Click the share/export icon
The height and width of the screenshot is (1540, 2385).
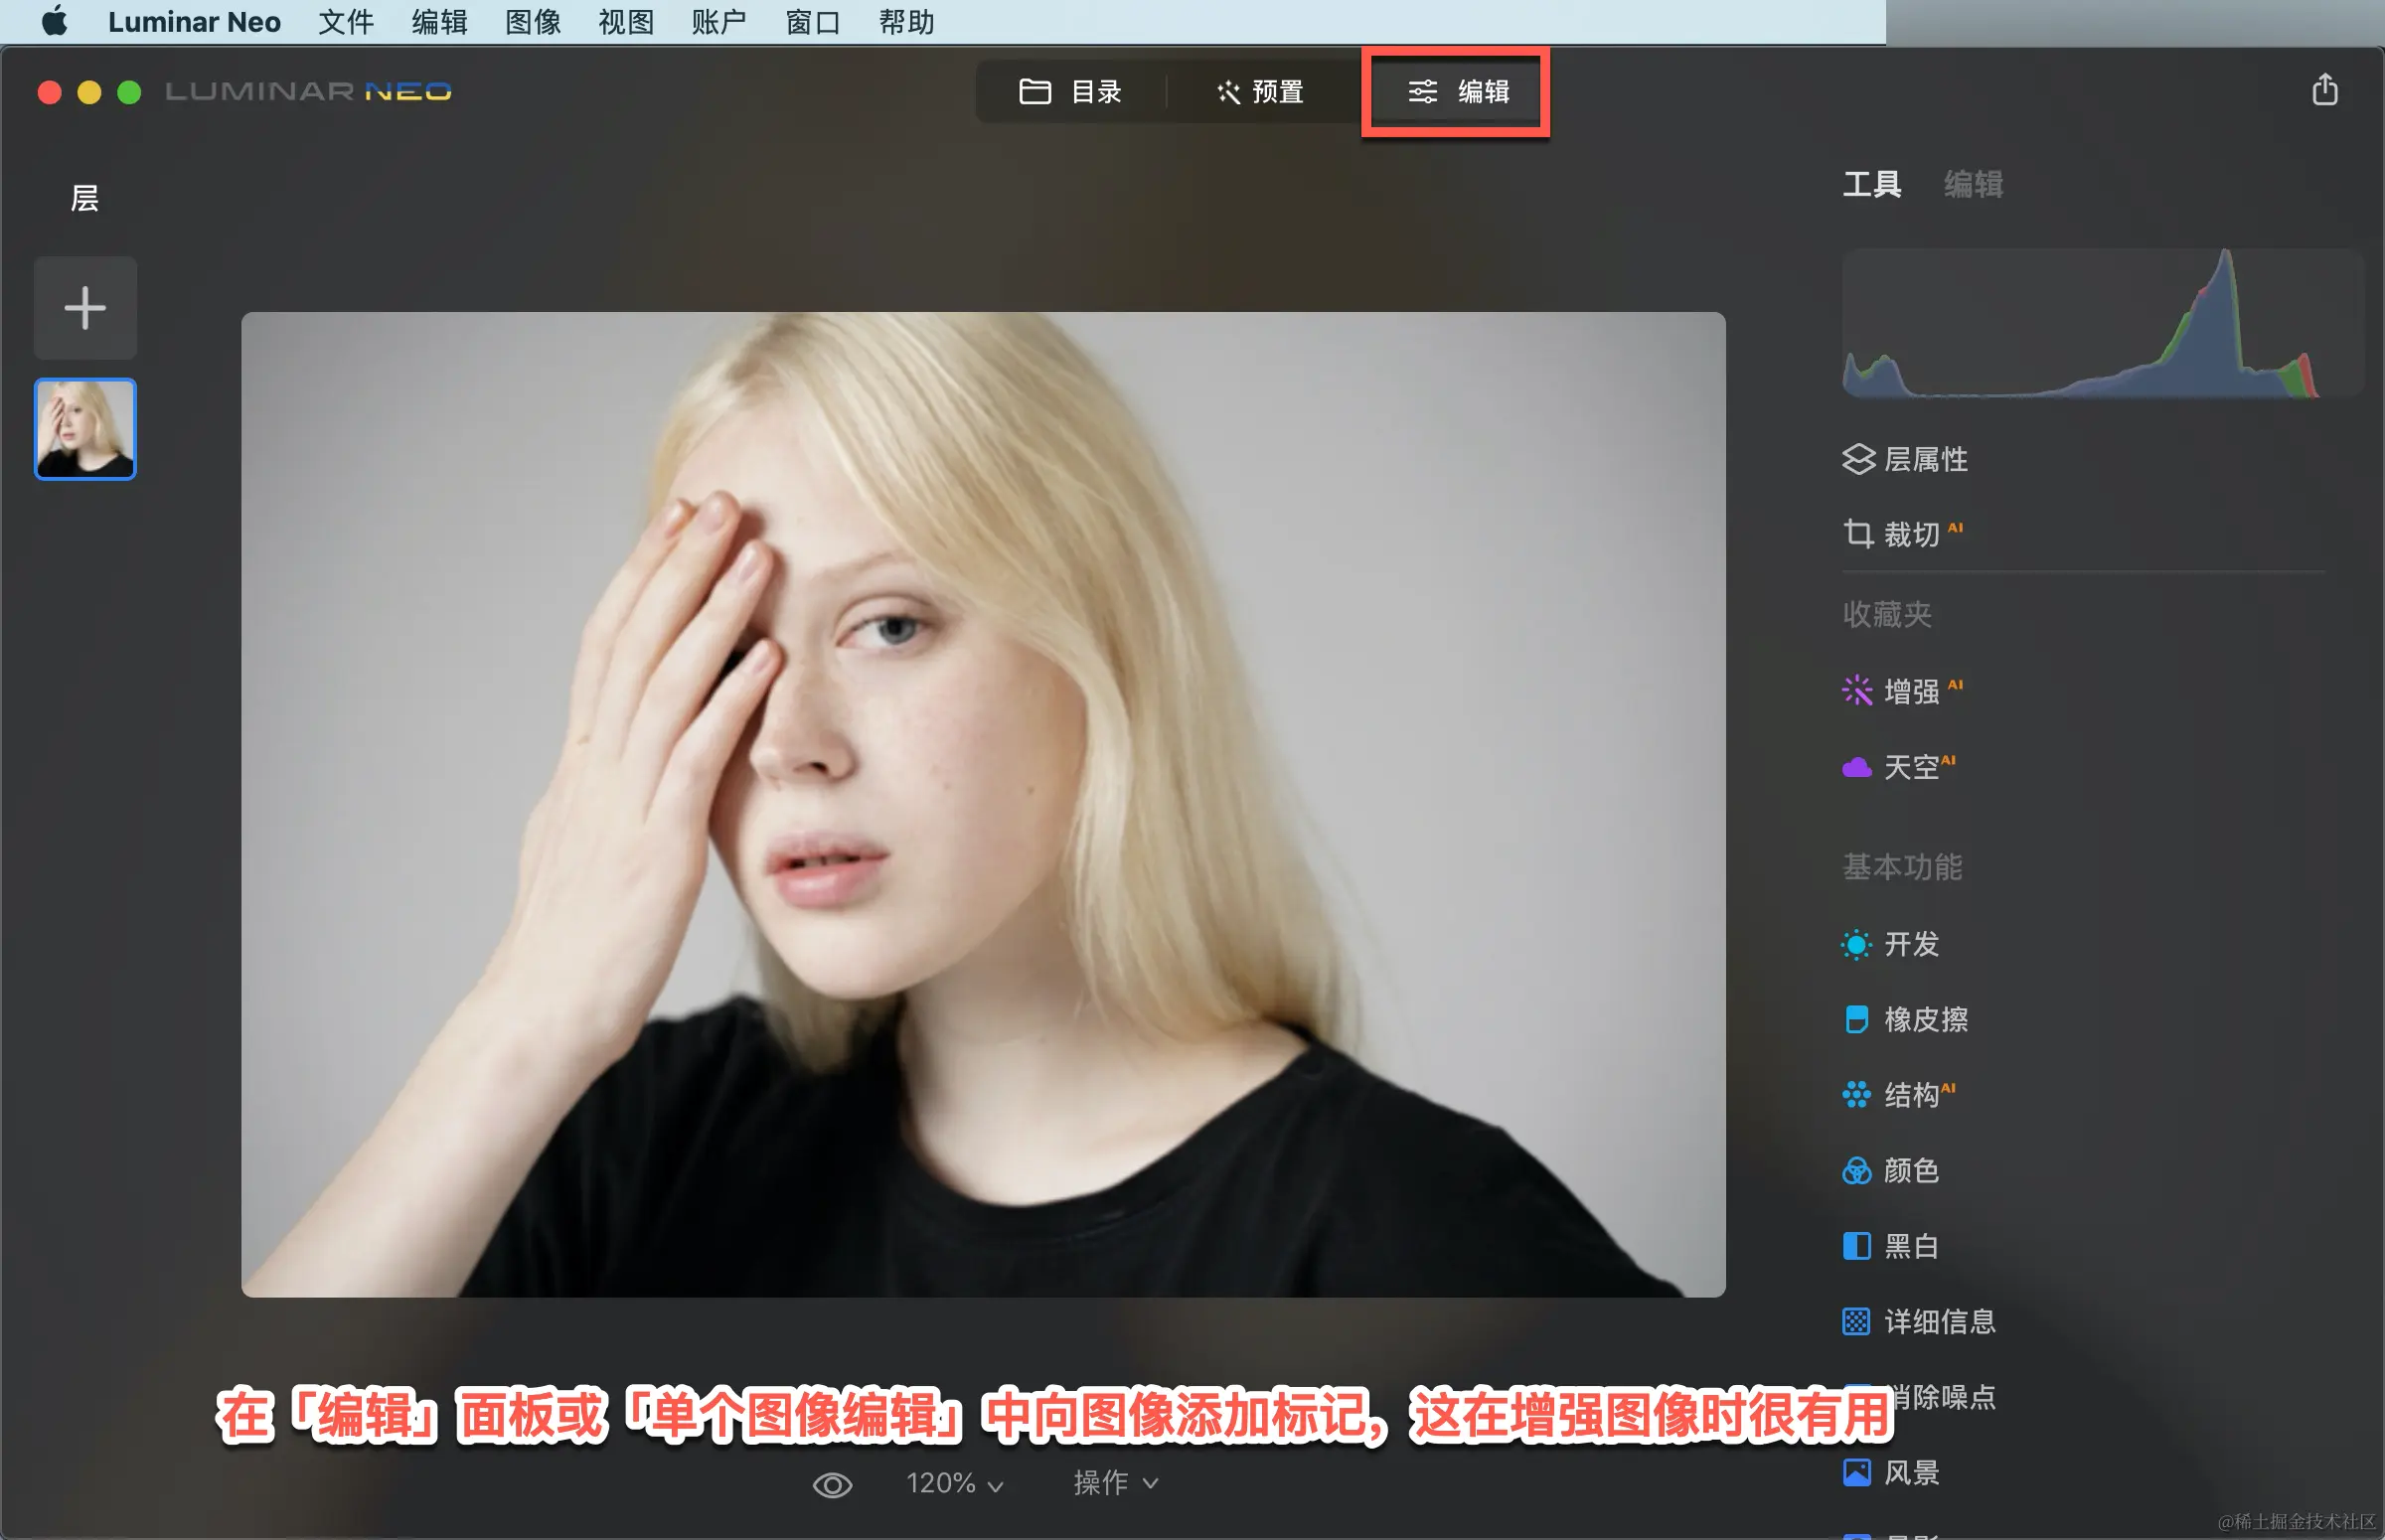click(x=2324, y=90)
